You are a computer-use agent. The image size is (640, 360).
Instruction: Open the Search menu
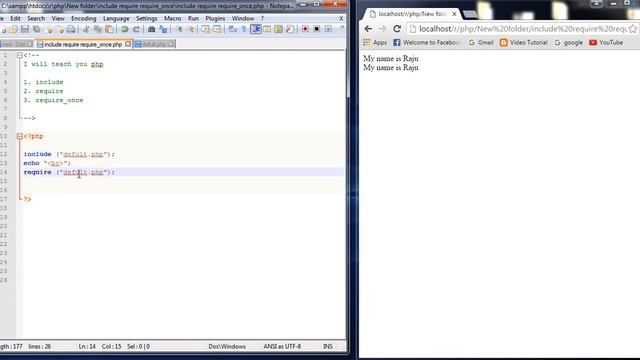coord(36,18)
